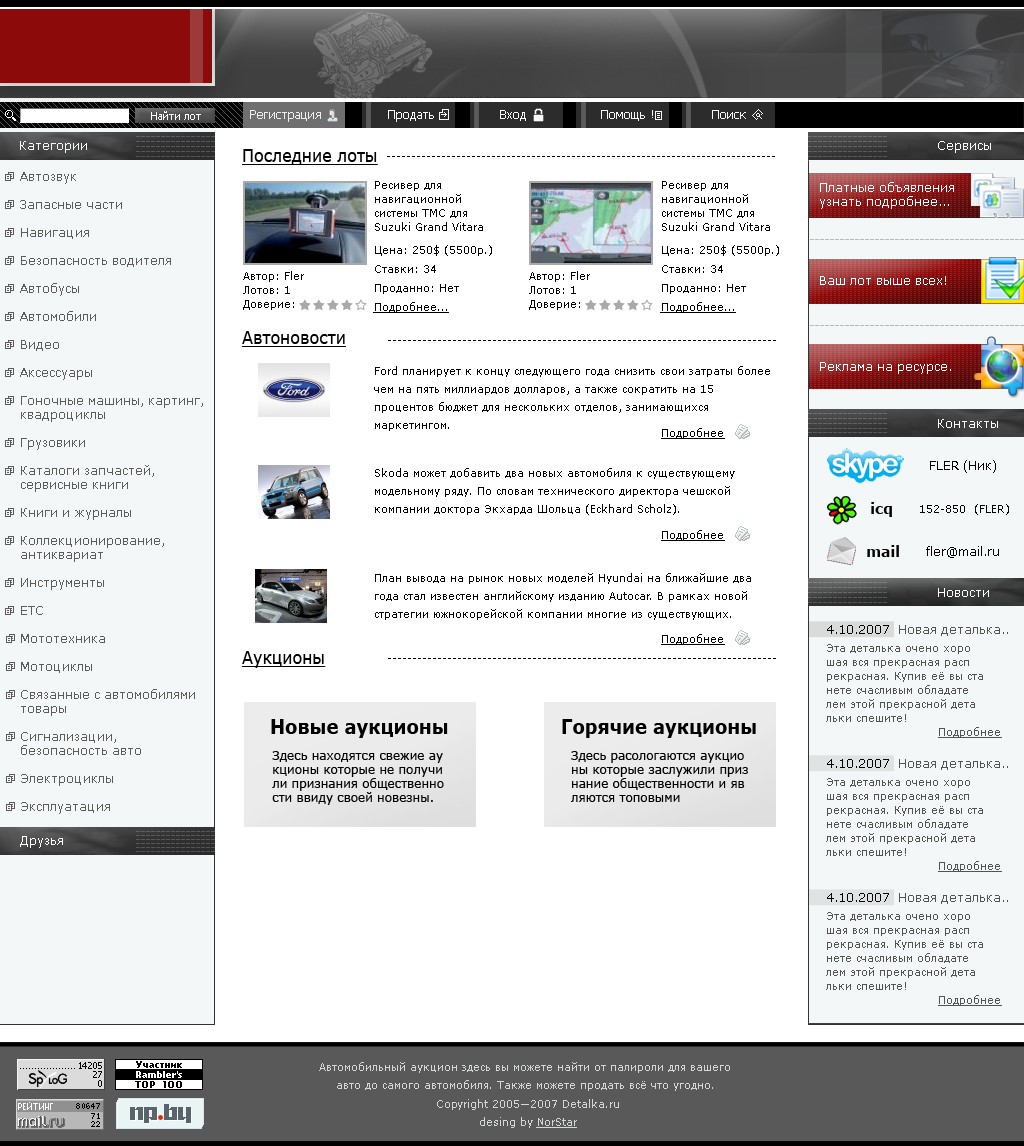
Task: Click the NorStar link in the footer
Action: click(556, 1122)
